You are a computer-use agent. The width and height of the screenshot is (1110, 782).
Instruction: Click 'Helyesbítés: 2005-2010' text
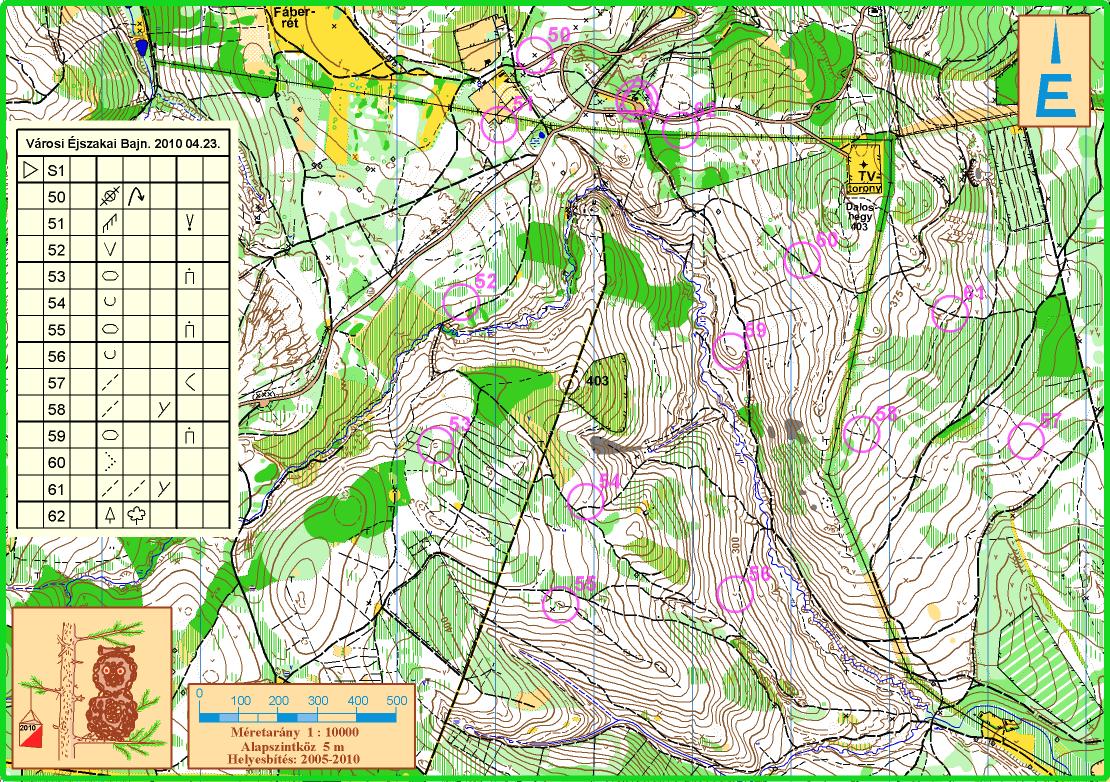(294, 759)
